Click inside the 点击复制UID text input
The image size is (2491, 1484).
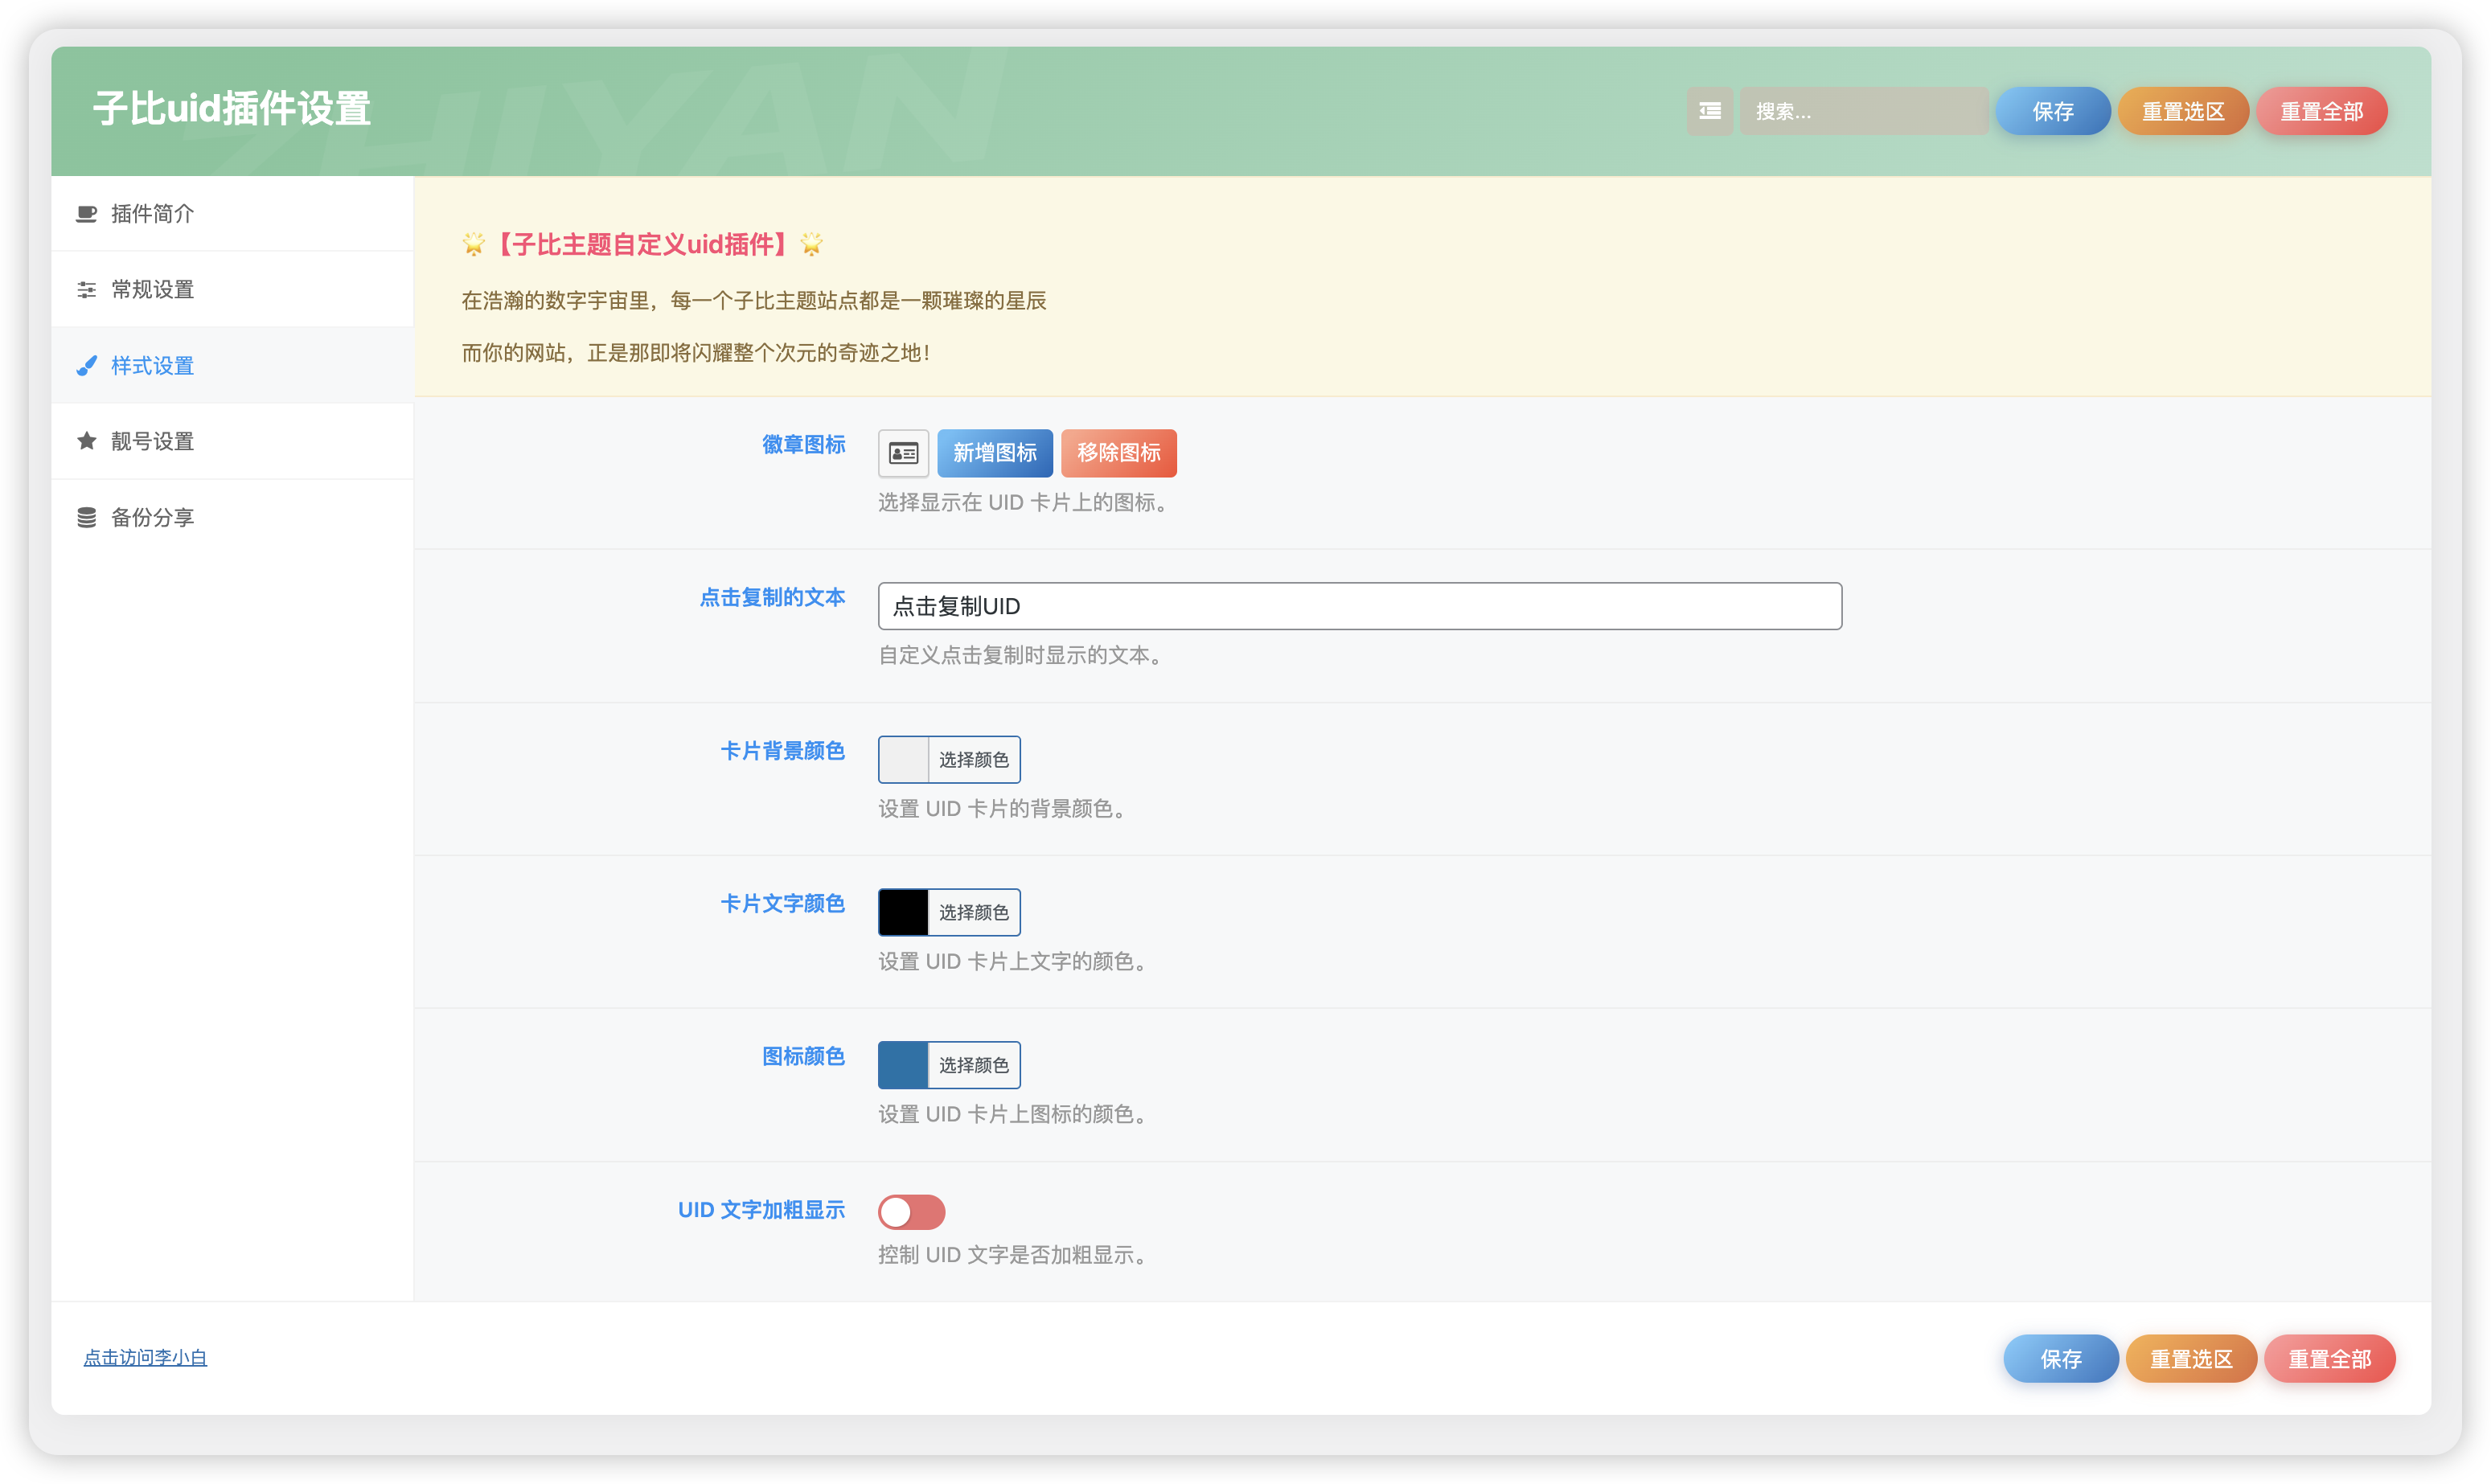pos(1358,606)
